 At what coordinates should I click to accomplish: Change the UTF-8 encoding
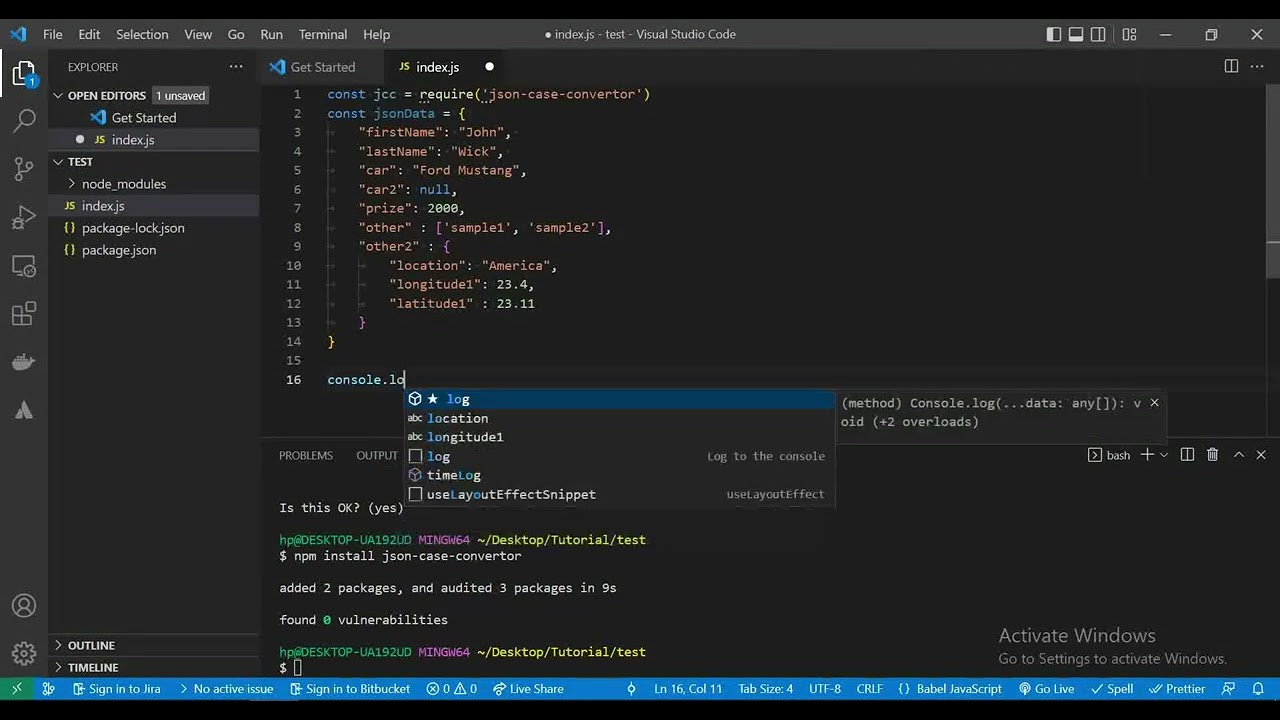(825, 688)
